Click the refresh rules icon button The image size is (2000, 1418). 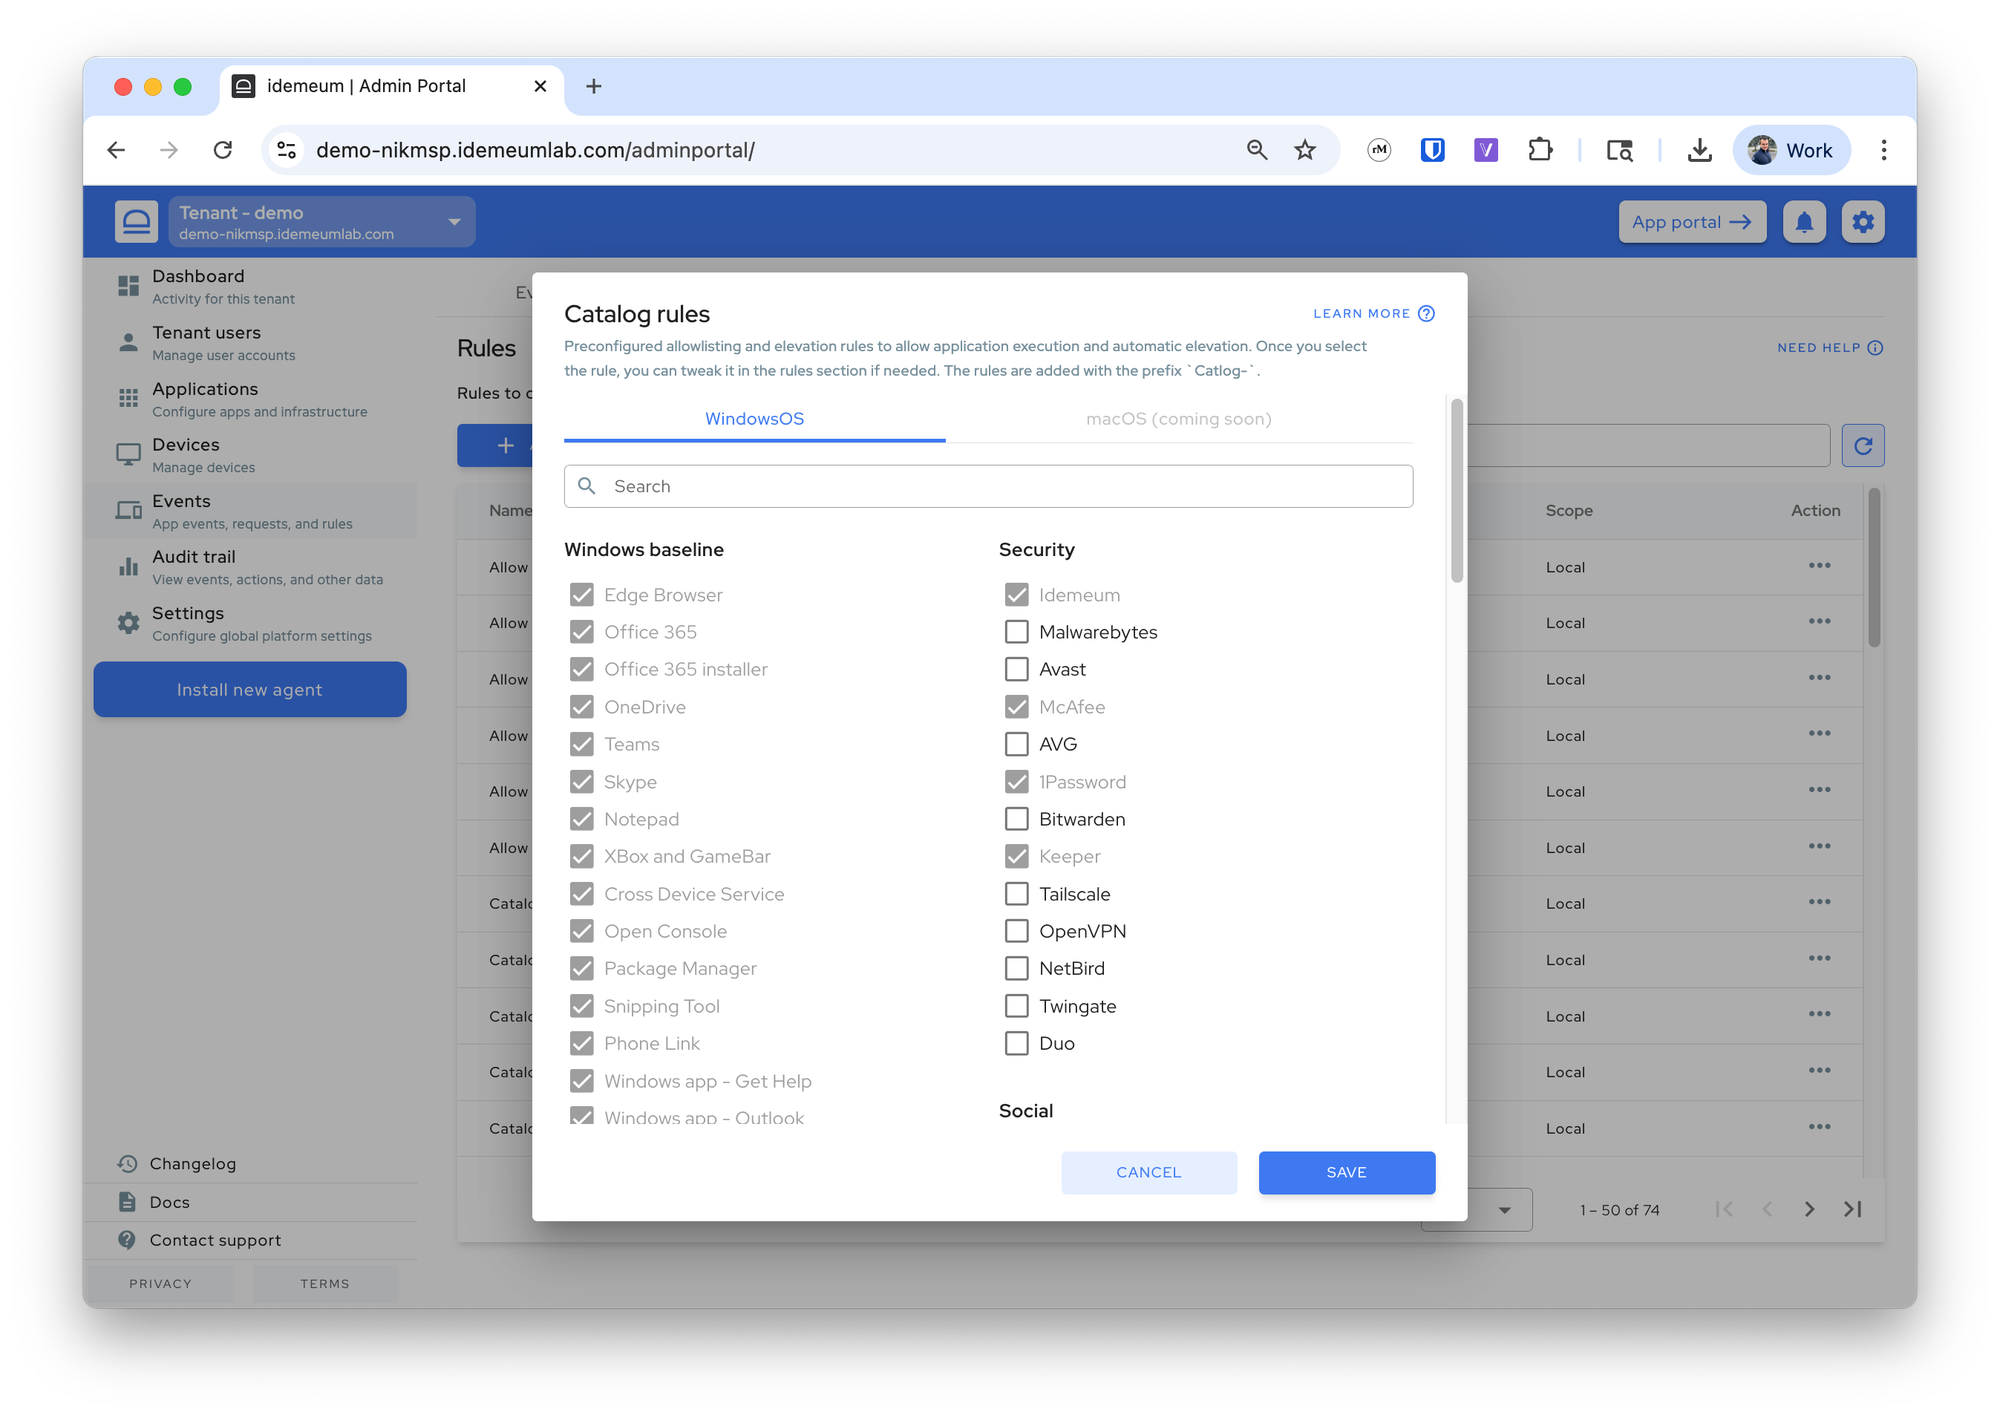click(1863, 446)
